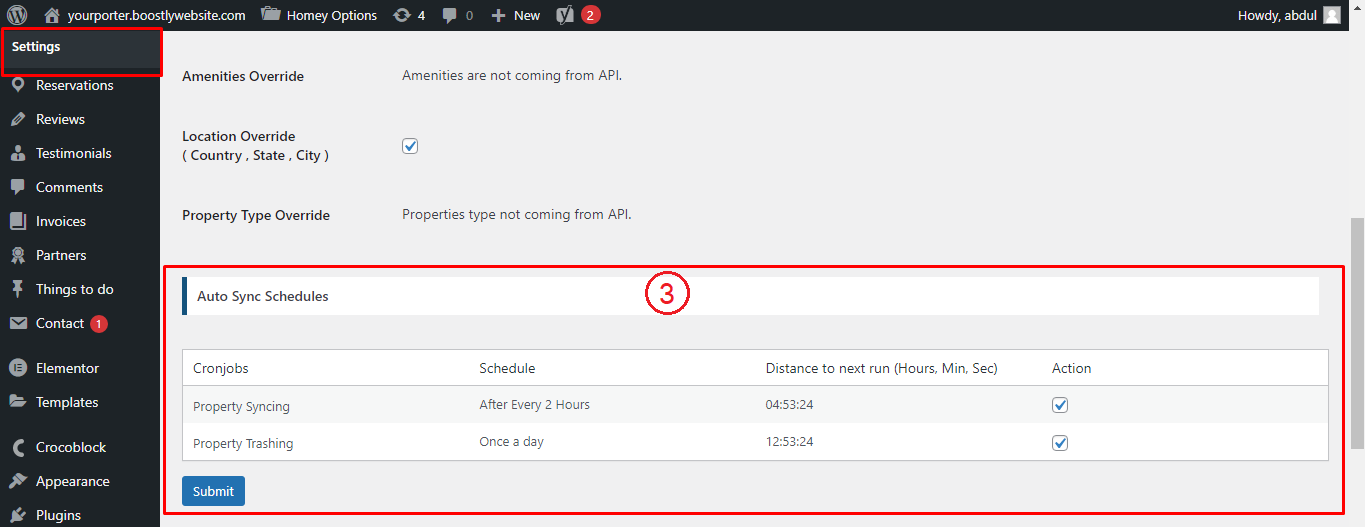Click the Partners award icon
1365x527 pixels.
[x=17, y=255]
